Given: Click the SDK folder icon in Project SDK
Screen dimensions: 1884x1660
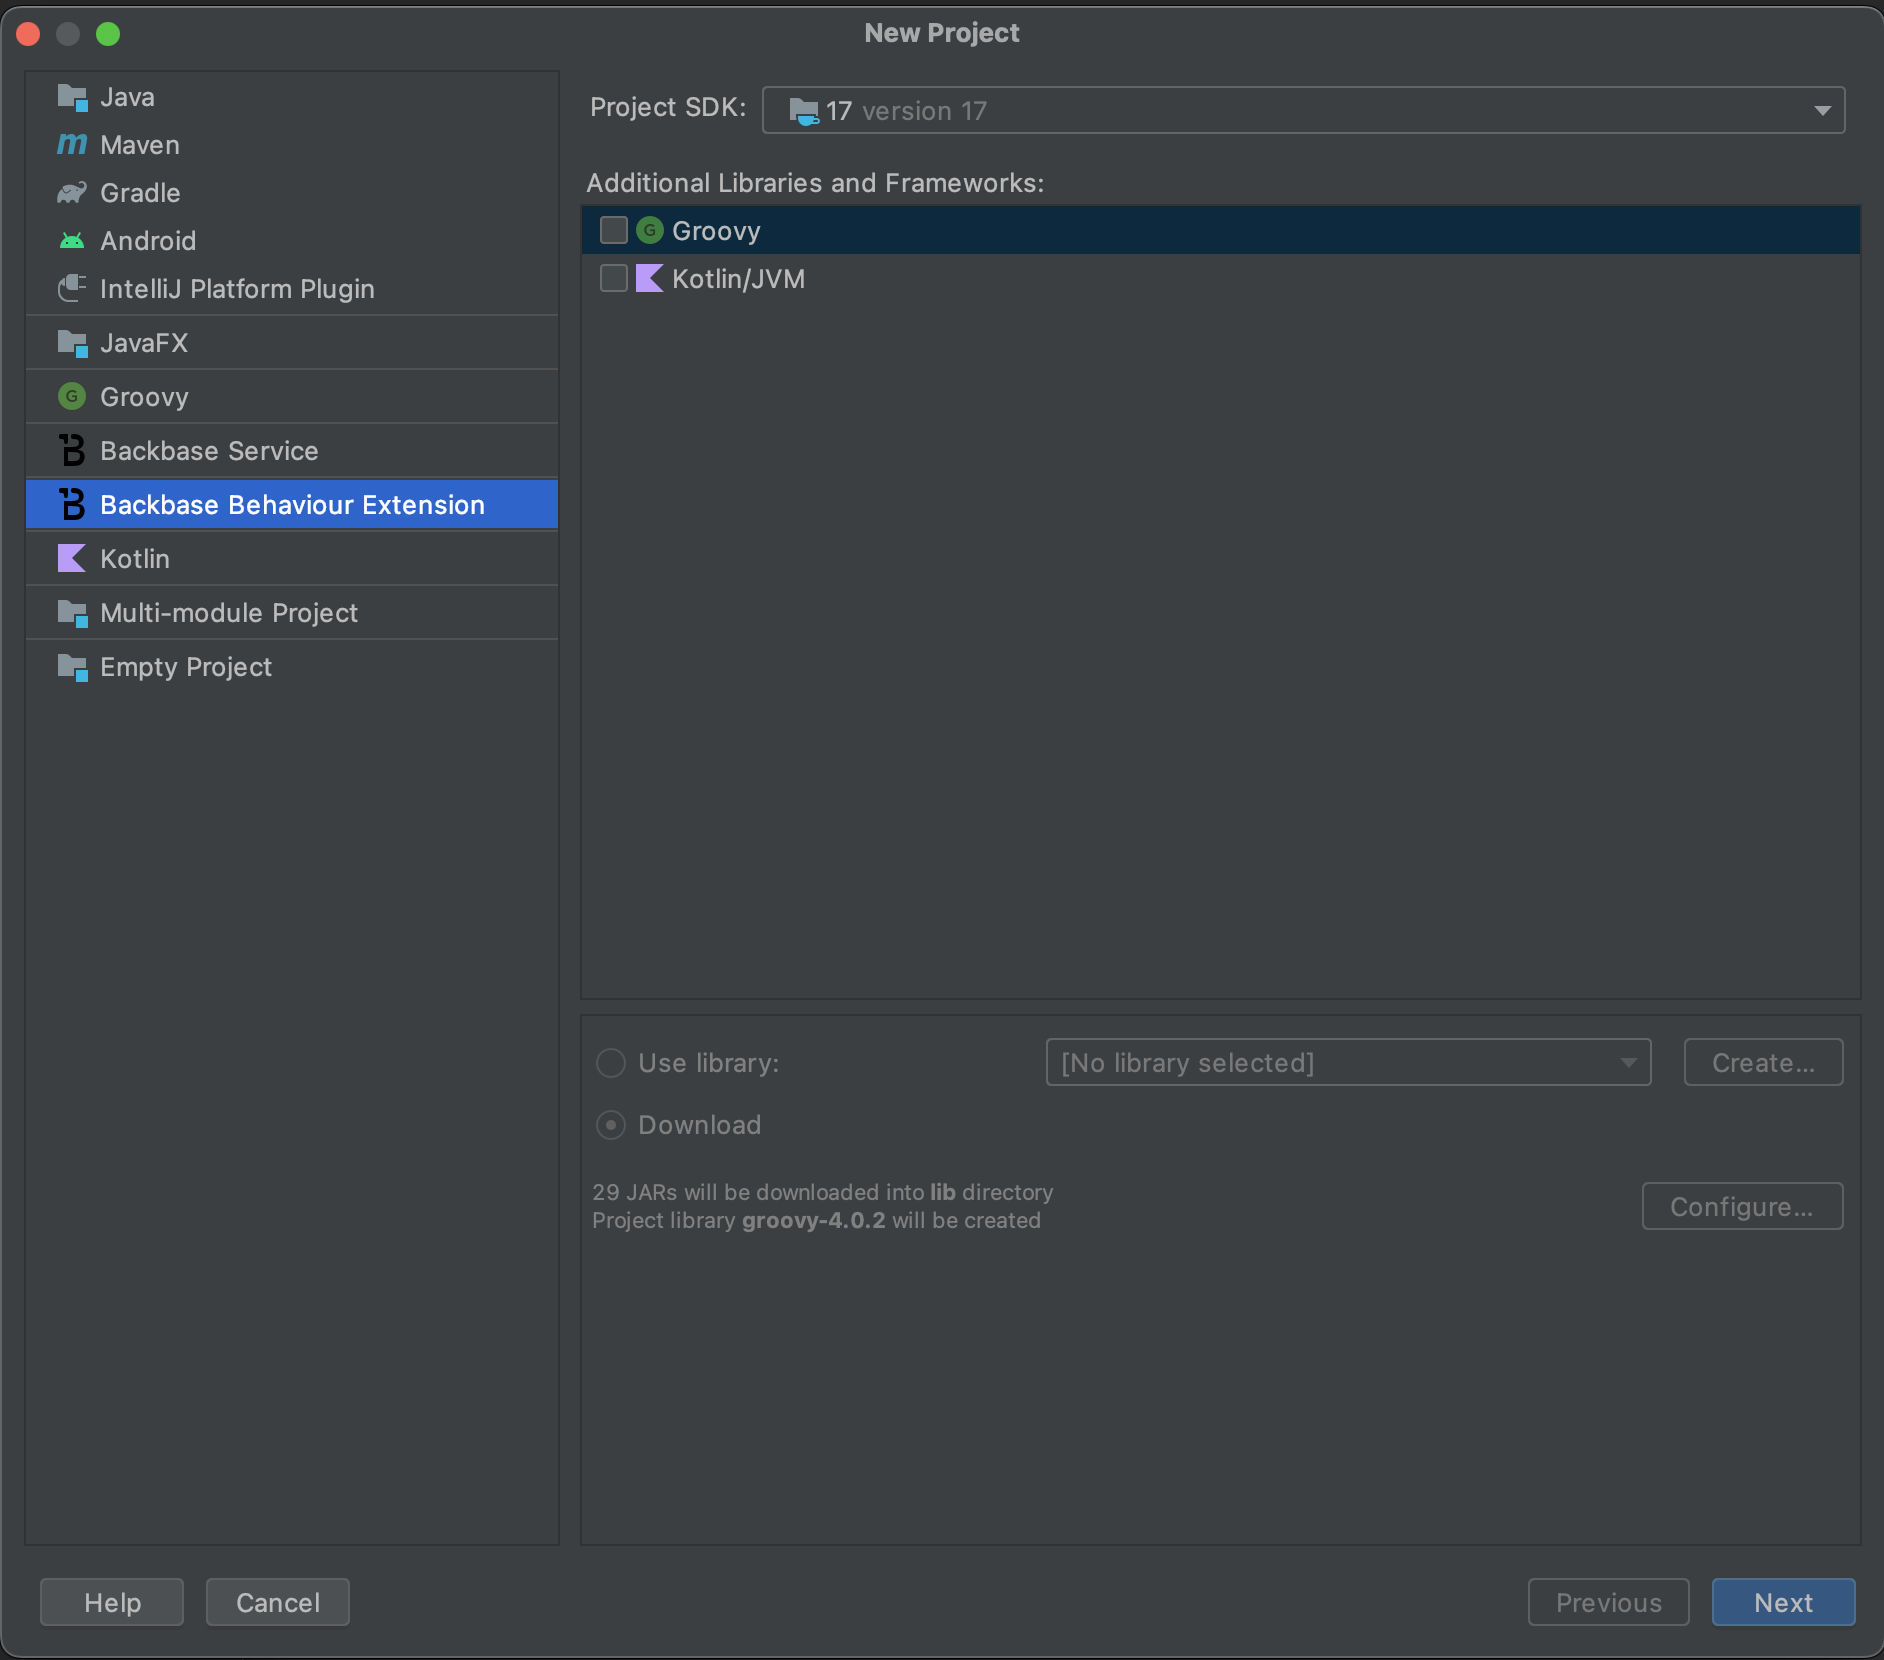Looking at the screenshot, I should [x=803, y=111].
